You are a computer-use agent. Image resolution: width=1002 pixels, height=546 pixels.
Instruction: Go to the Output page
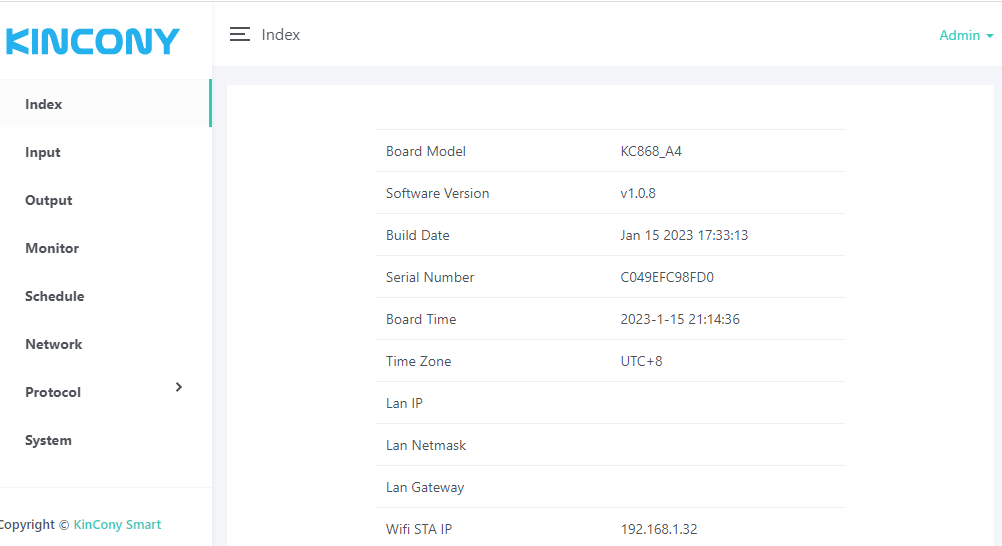[x=49, y=200]
